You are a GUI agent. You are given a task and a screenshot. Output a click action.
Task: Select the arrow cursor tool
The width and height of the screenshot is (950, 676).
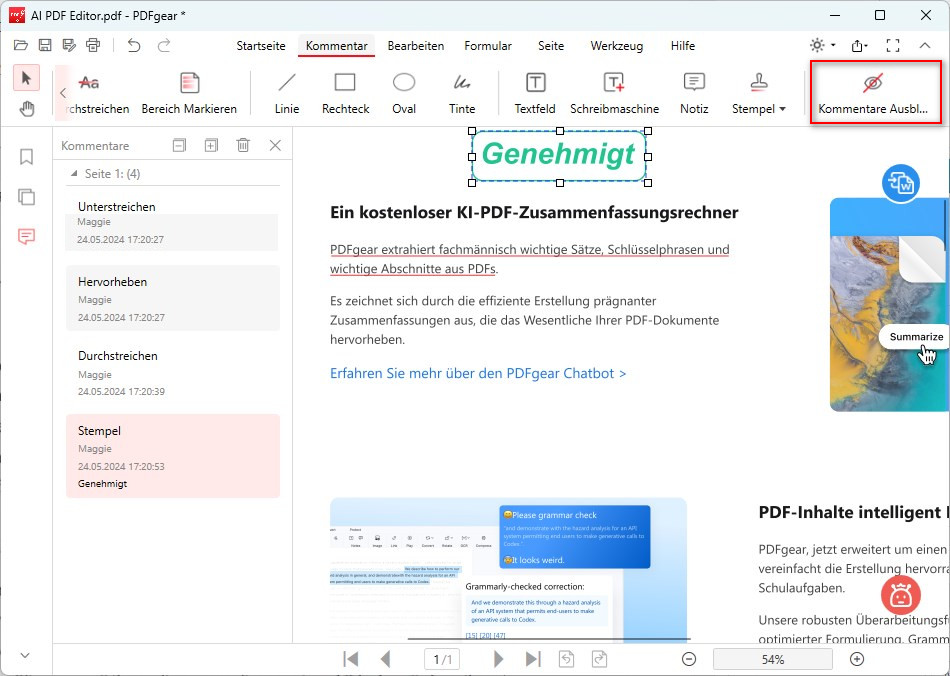(x=26, y=78)
